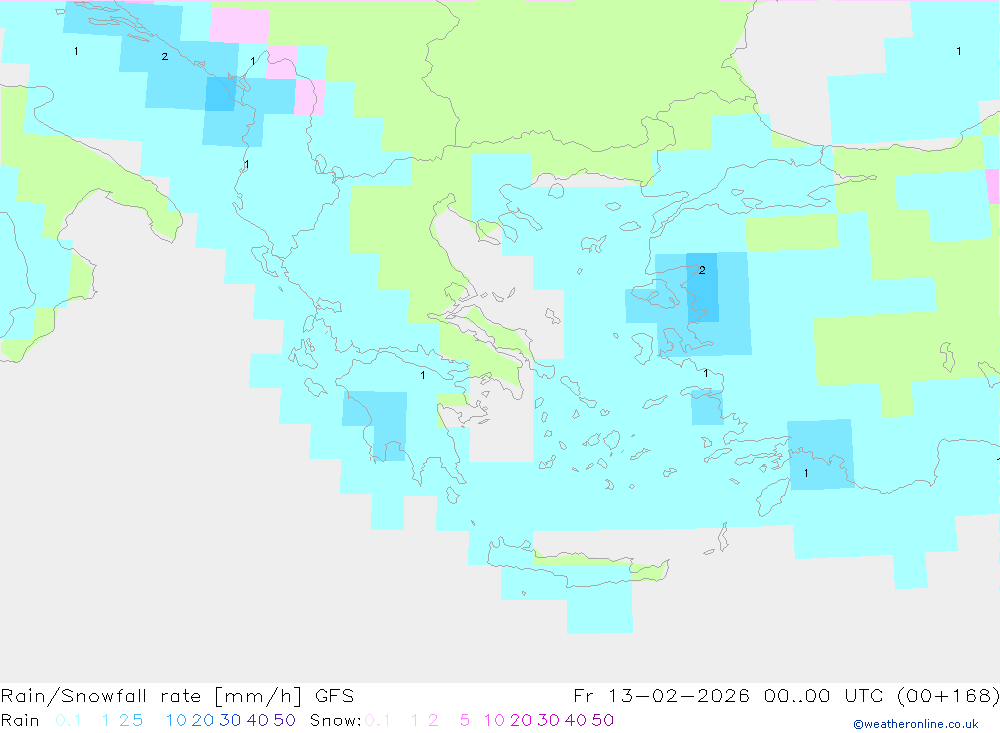Image resolution: width=1000 pixels, height=733 pixels.
Task: Click the rain value 1 north of the Peloponnese
Action: tap(423, 375)
